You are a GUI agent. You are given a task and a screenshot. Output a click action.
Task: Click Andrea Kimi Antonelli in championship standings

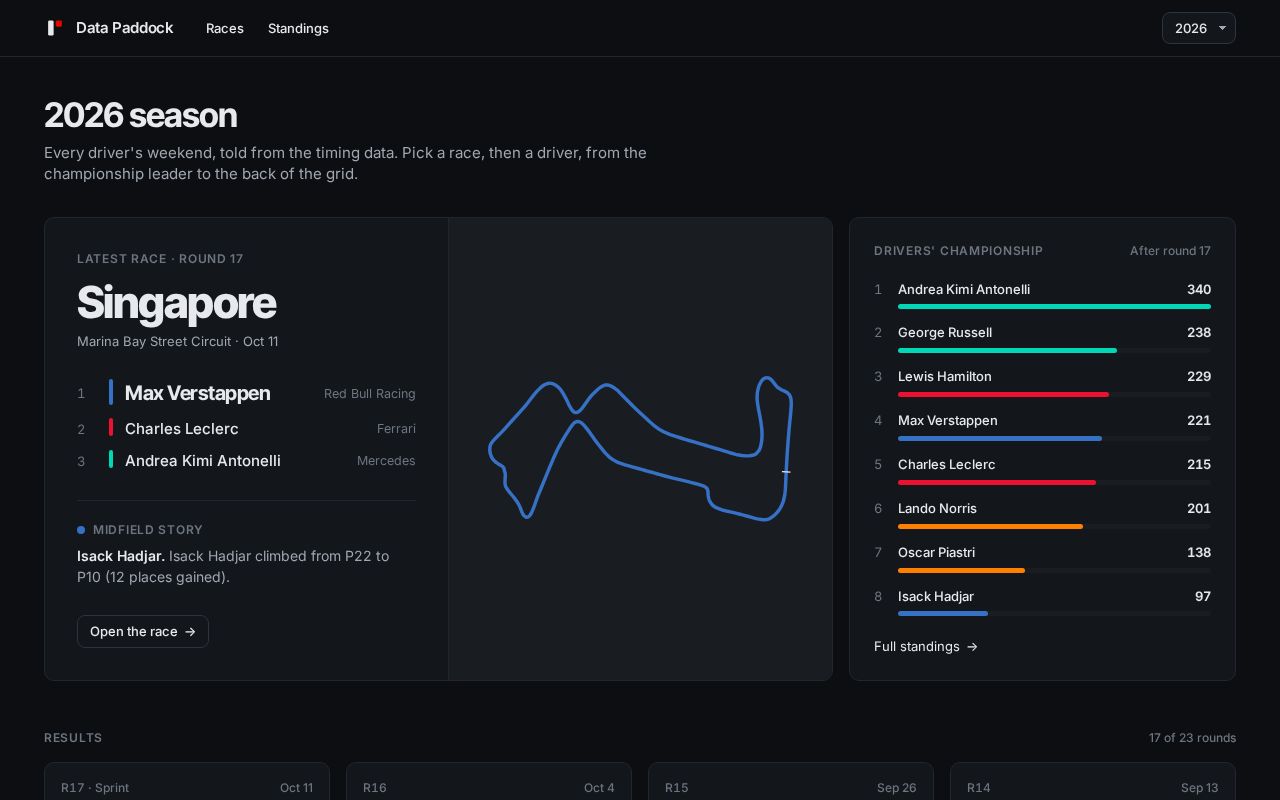coord(1042,295)
